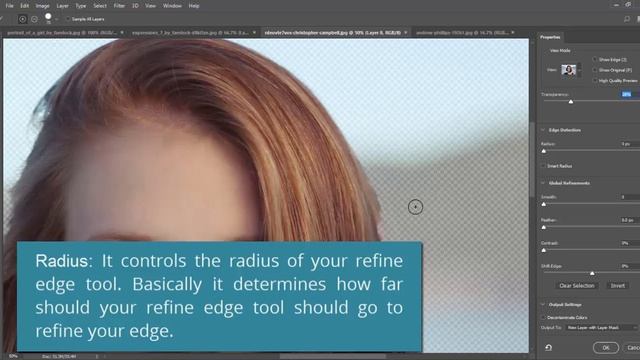Viewport: 640px width, 360px height.
Task: Open the brush size preset picker
Action: tap(48, 18)
